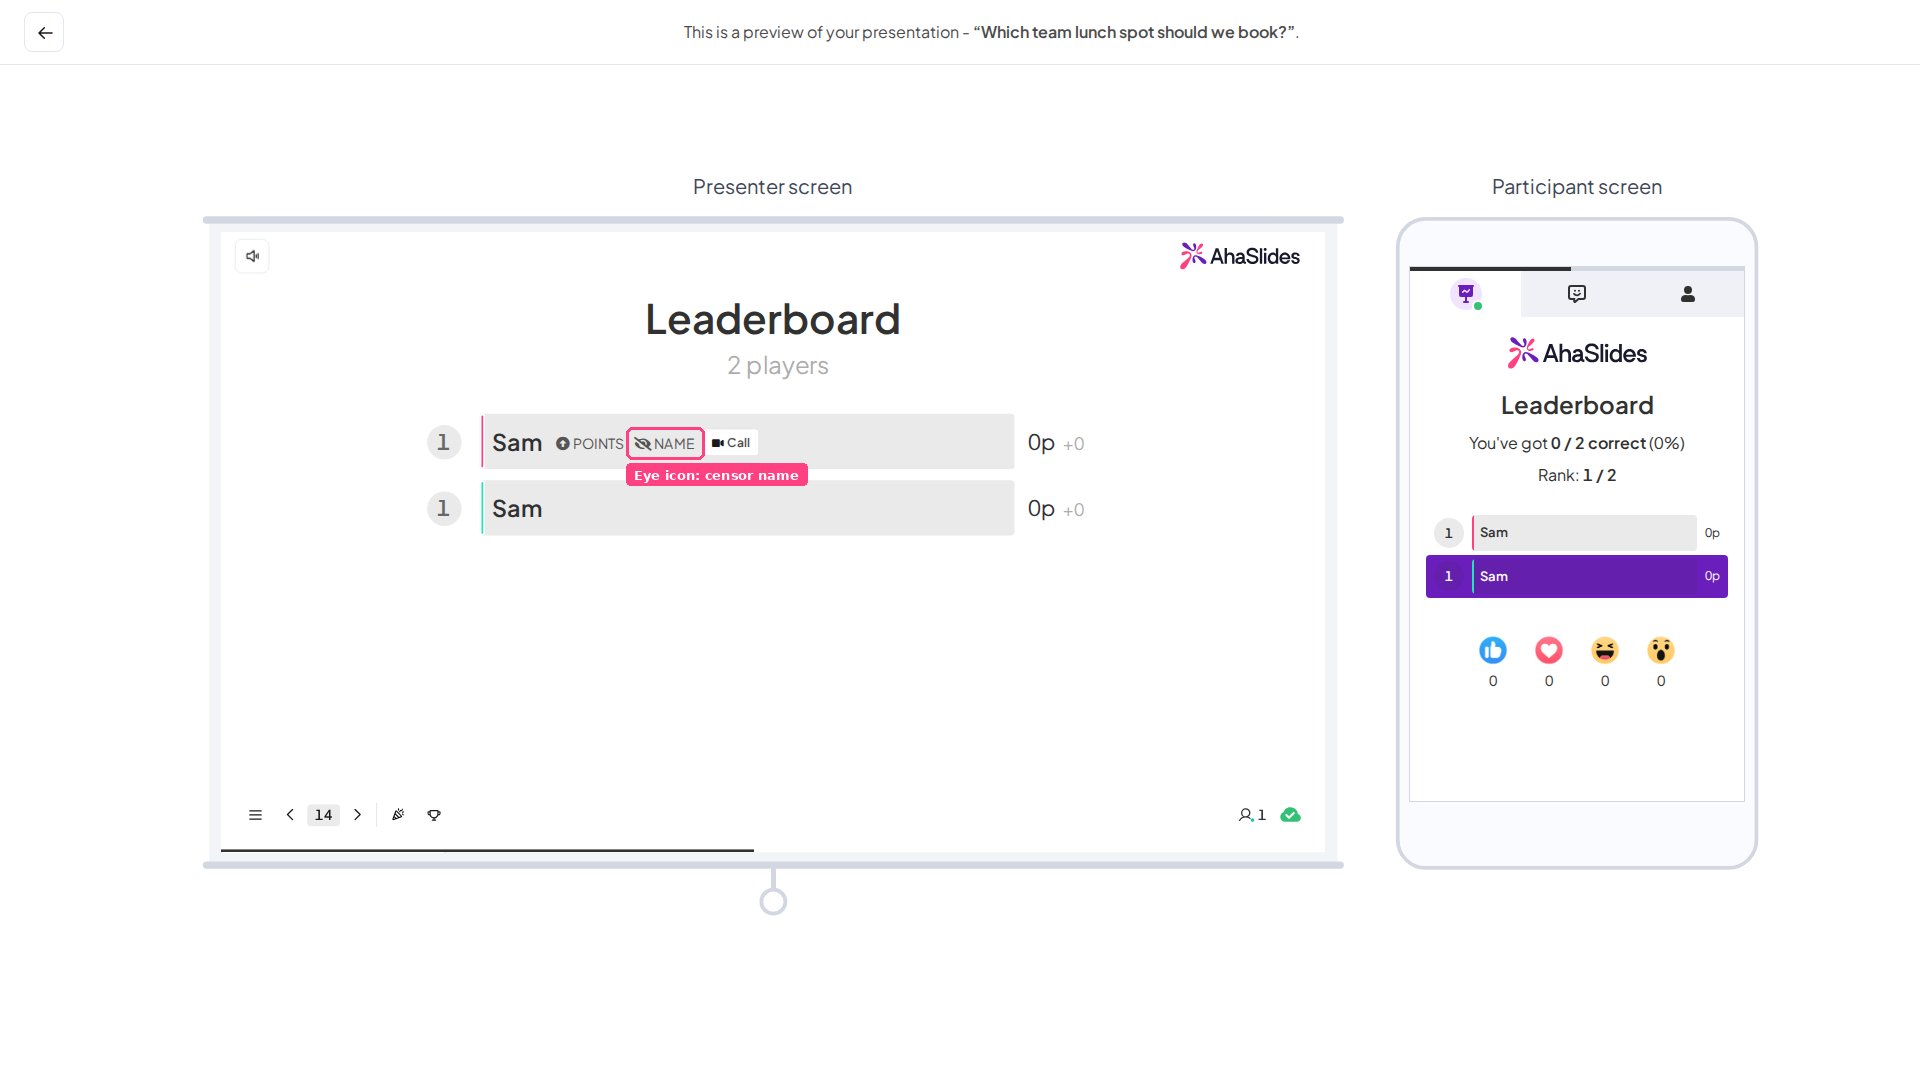Select the gray Sam row on participant screen
Viewport: 1920px width, 1080px height.
point(1584,533)
